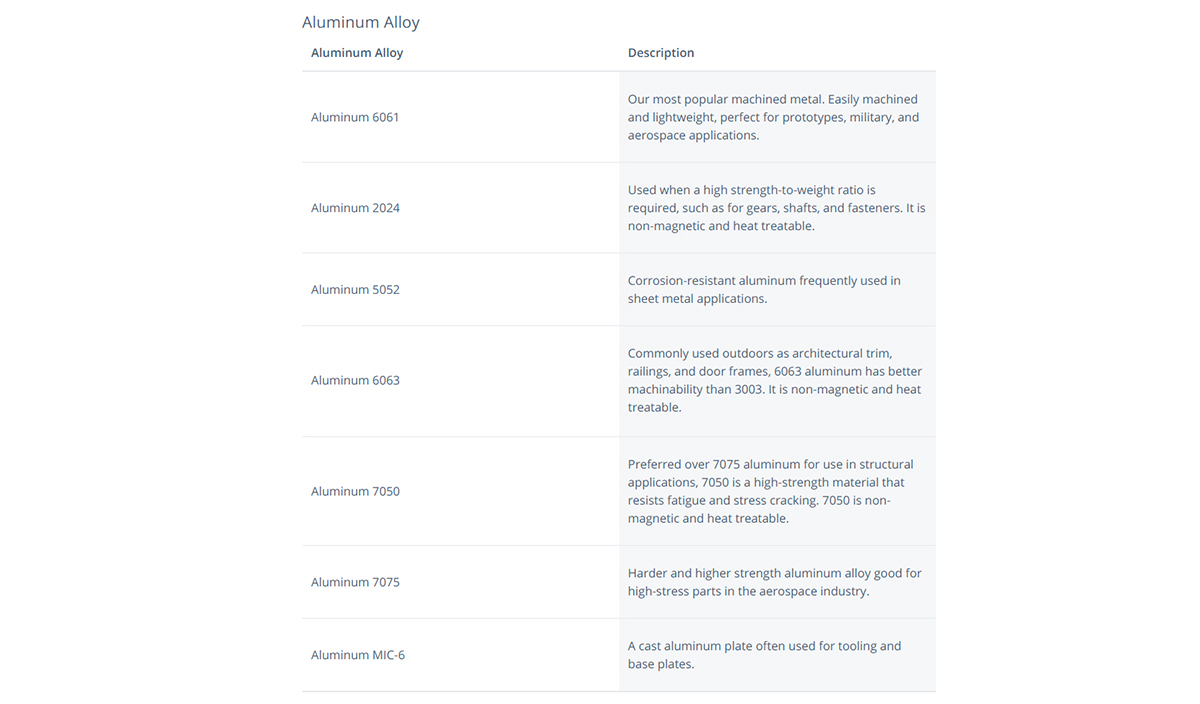The image size is (1200, 704).
Task: Select the Aluminum Alloy column header
Action: coord(357,53)
